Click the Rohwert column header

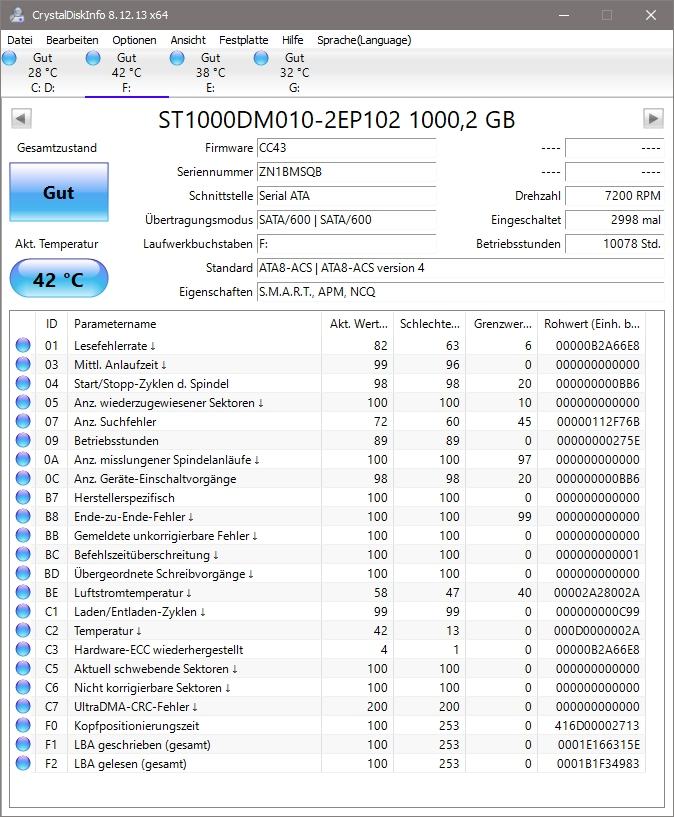tap(592, 324)
